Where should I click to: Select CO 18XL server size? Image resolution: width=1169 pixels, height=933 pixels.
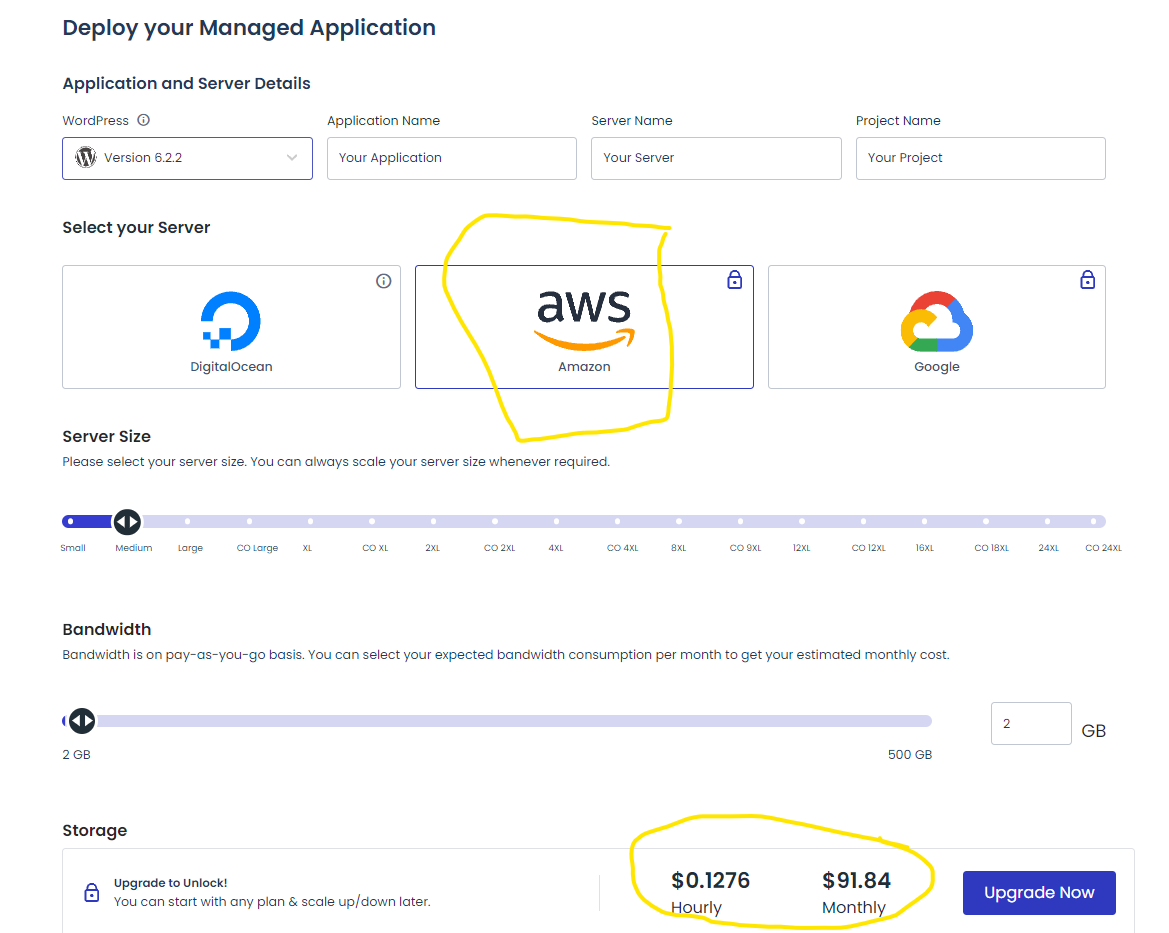986,521
